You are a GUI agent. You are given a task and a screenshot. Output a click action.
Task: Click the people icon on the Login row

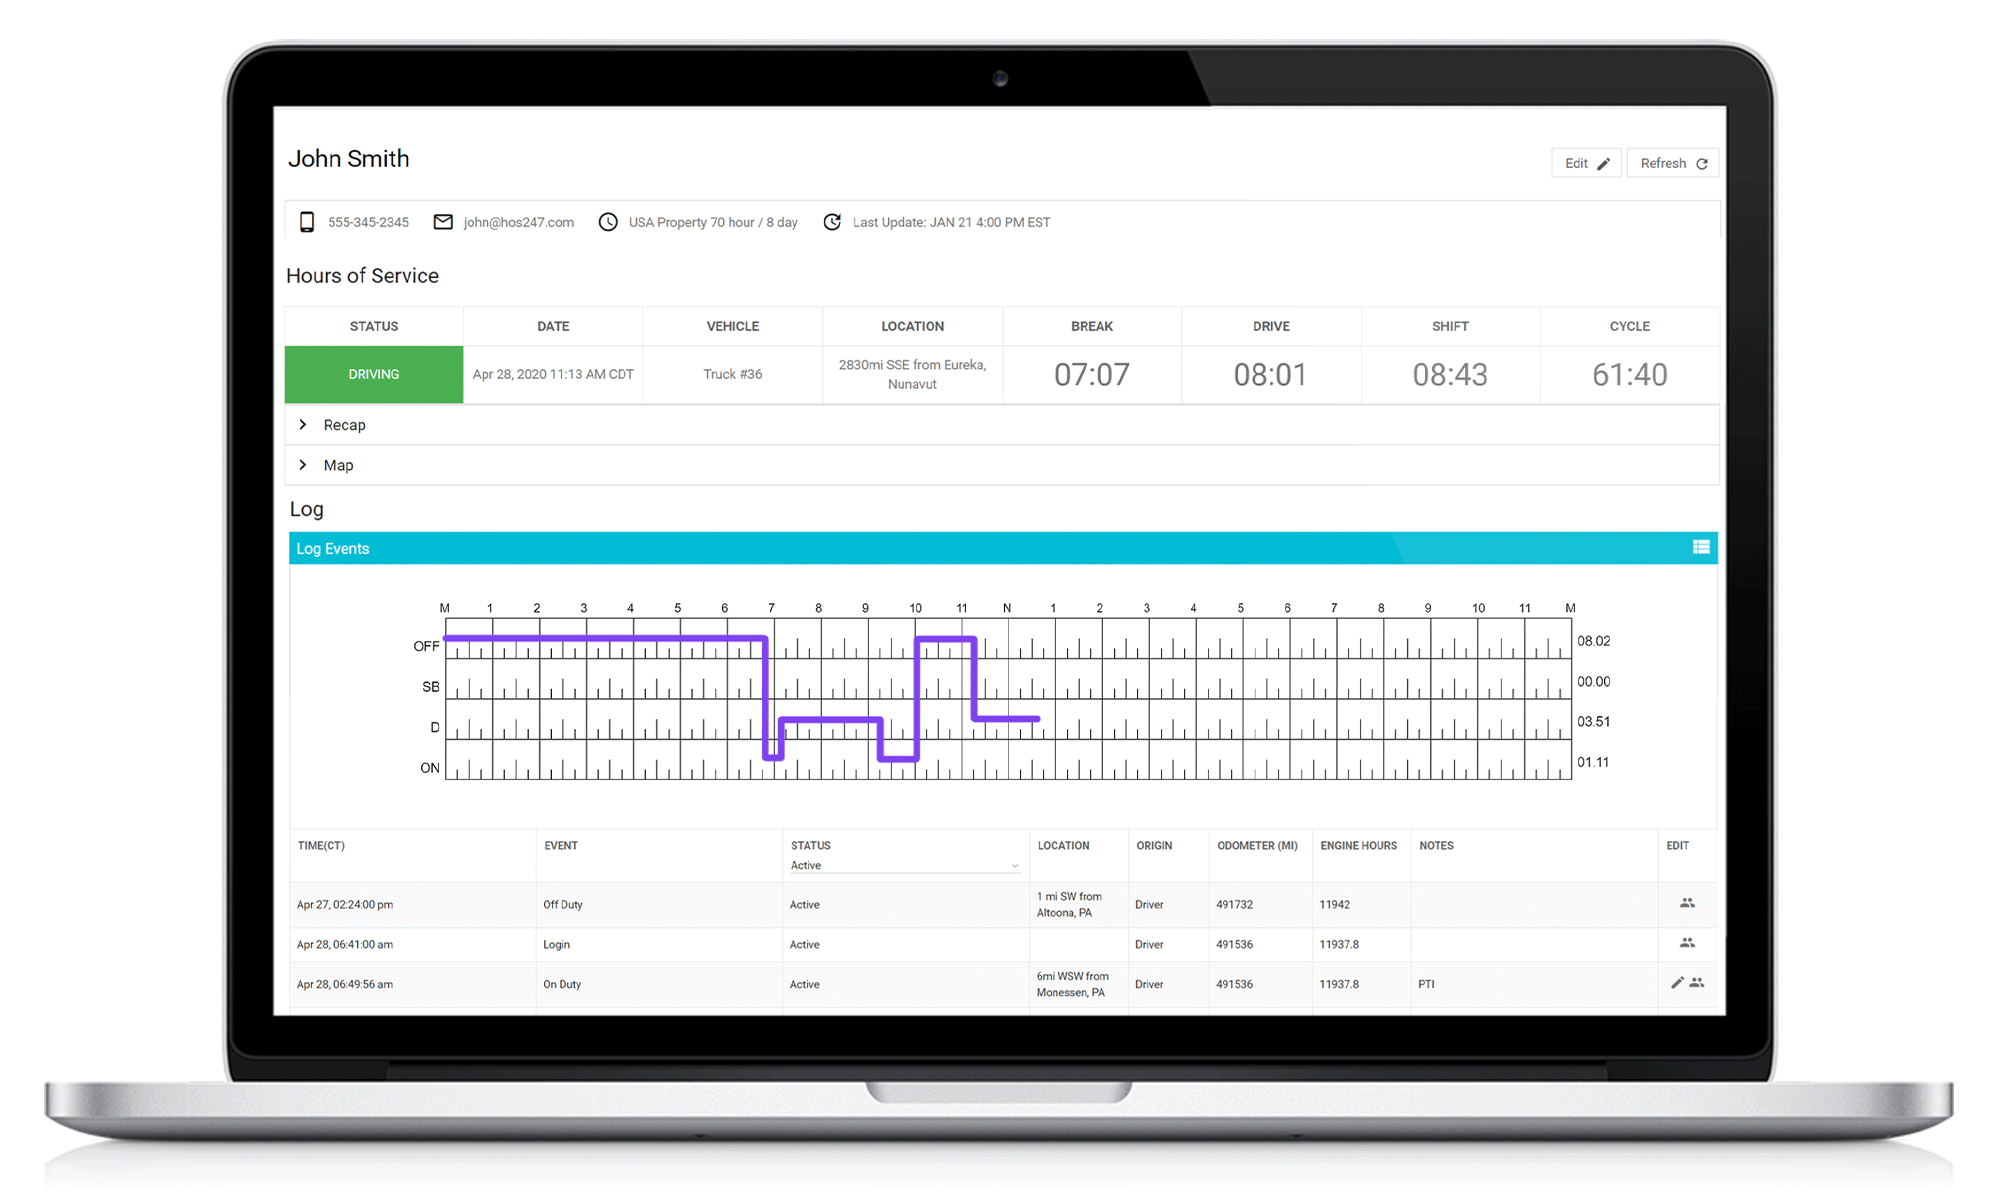(1688, 943)
